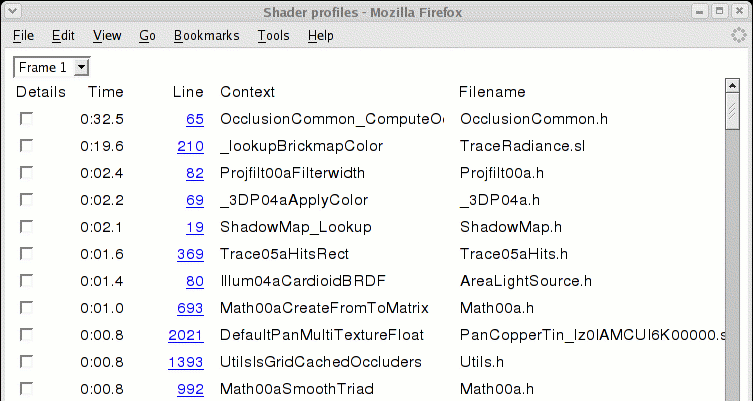Open the Go menu
Image resolution: width=753 pixels, height=401 pixels.
(x=147, y=35)
